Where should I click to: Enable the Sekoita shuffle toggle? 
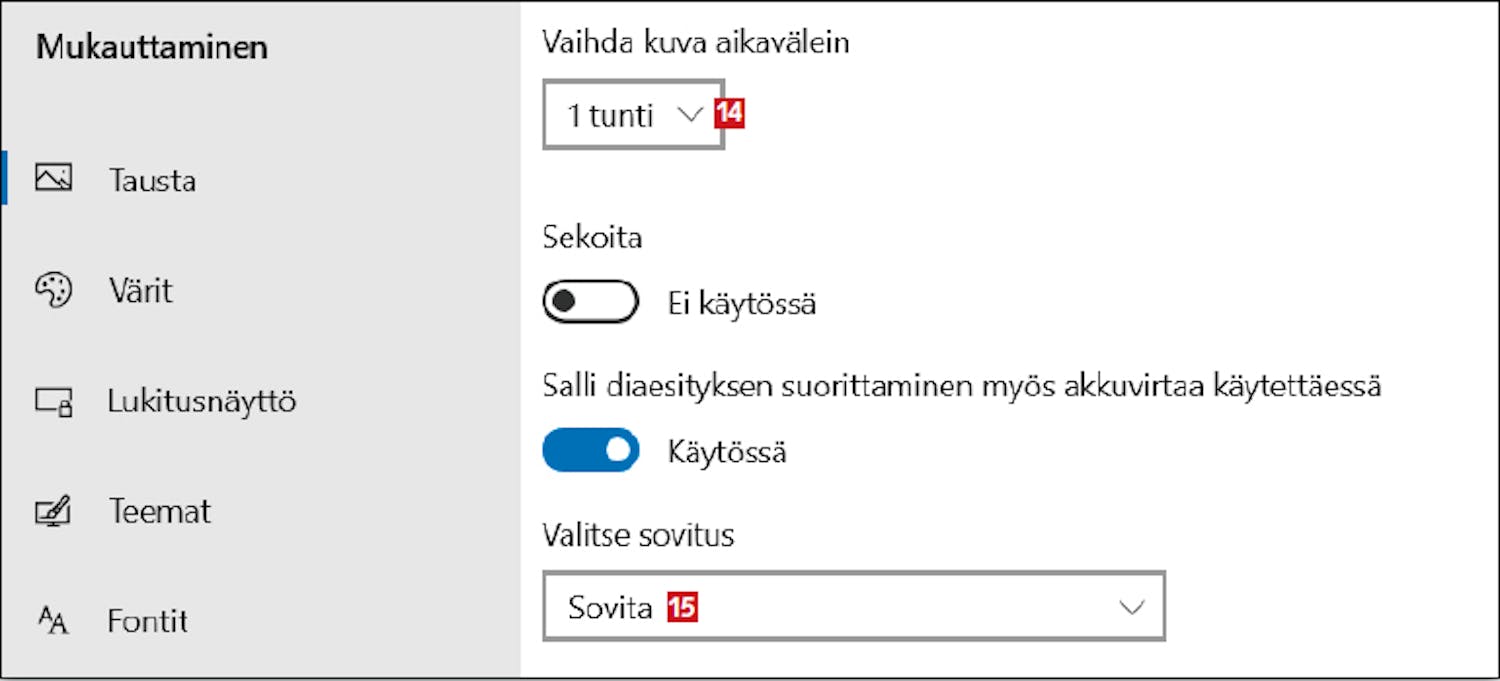coord(590,302)
